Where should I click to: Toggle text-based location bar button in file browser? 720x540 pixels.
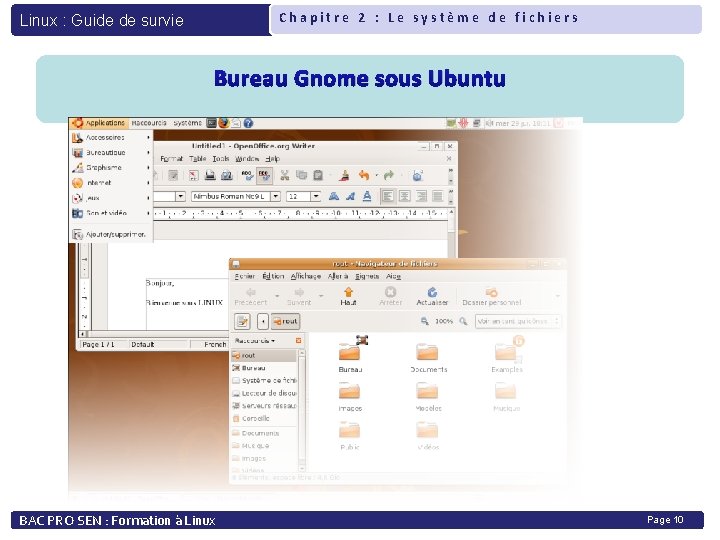[242, 321]
